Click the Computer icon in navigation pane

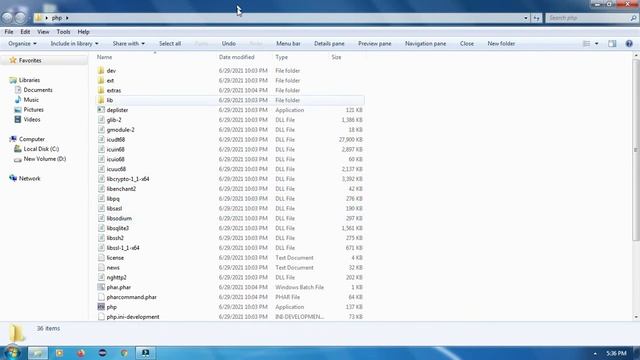tap(13, 139)
